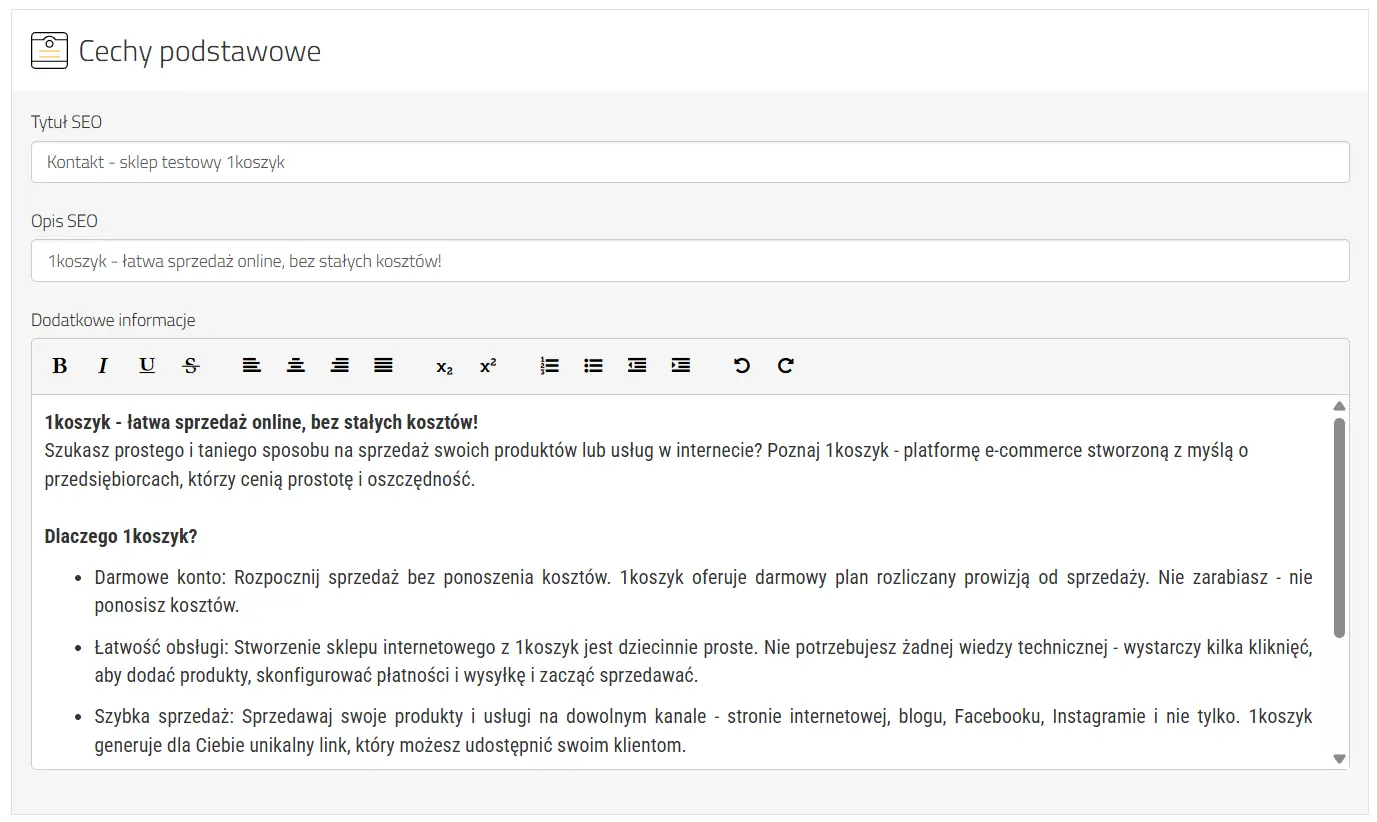Toggle bold formatting in editor toolbar
Screen dimensions: 1377x822
coord(60,366)
